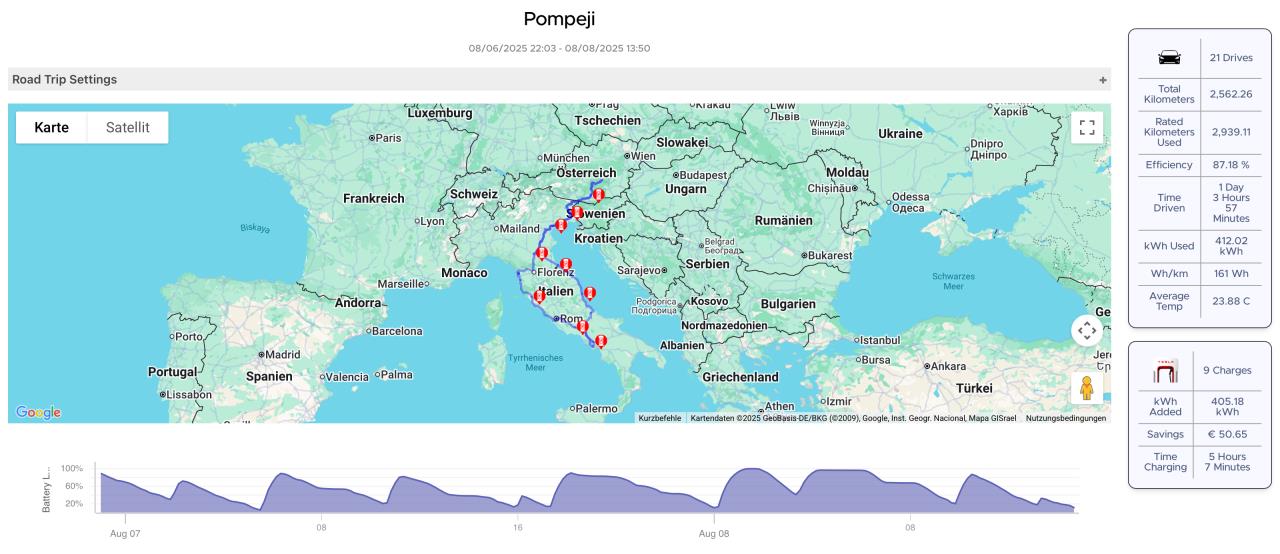Screen dimensions: 1280x554
Task: Click the Road Trip Settings header
Action: (x=65, y=80)
